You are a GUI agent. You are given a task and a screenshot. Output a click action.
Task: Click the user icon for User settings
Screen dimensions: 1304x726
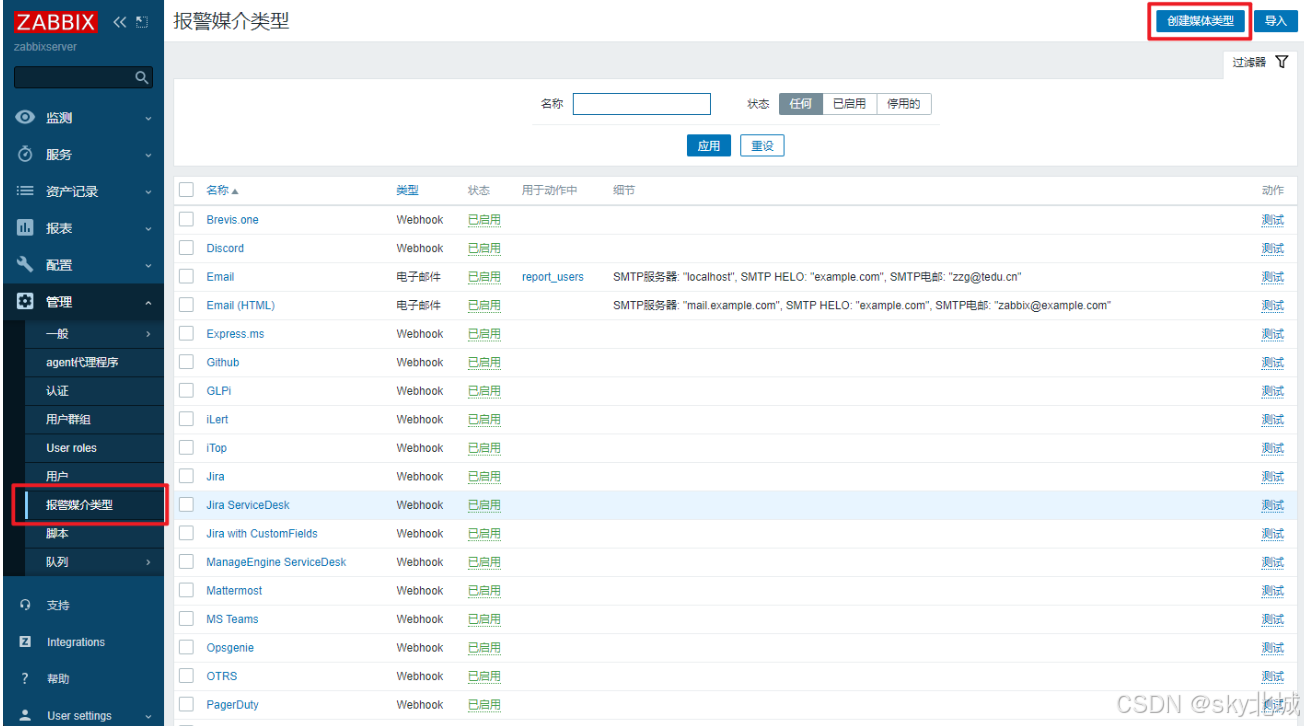(25, 716)
